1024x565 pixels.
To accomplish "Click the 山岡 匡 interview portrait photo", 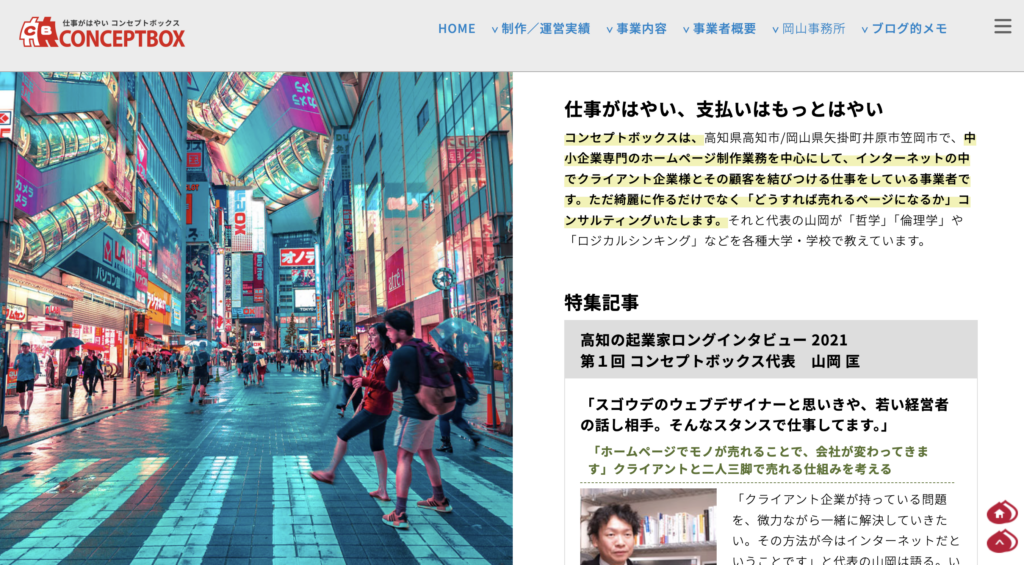I will pyautogui.click(x=648, y=527).
